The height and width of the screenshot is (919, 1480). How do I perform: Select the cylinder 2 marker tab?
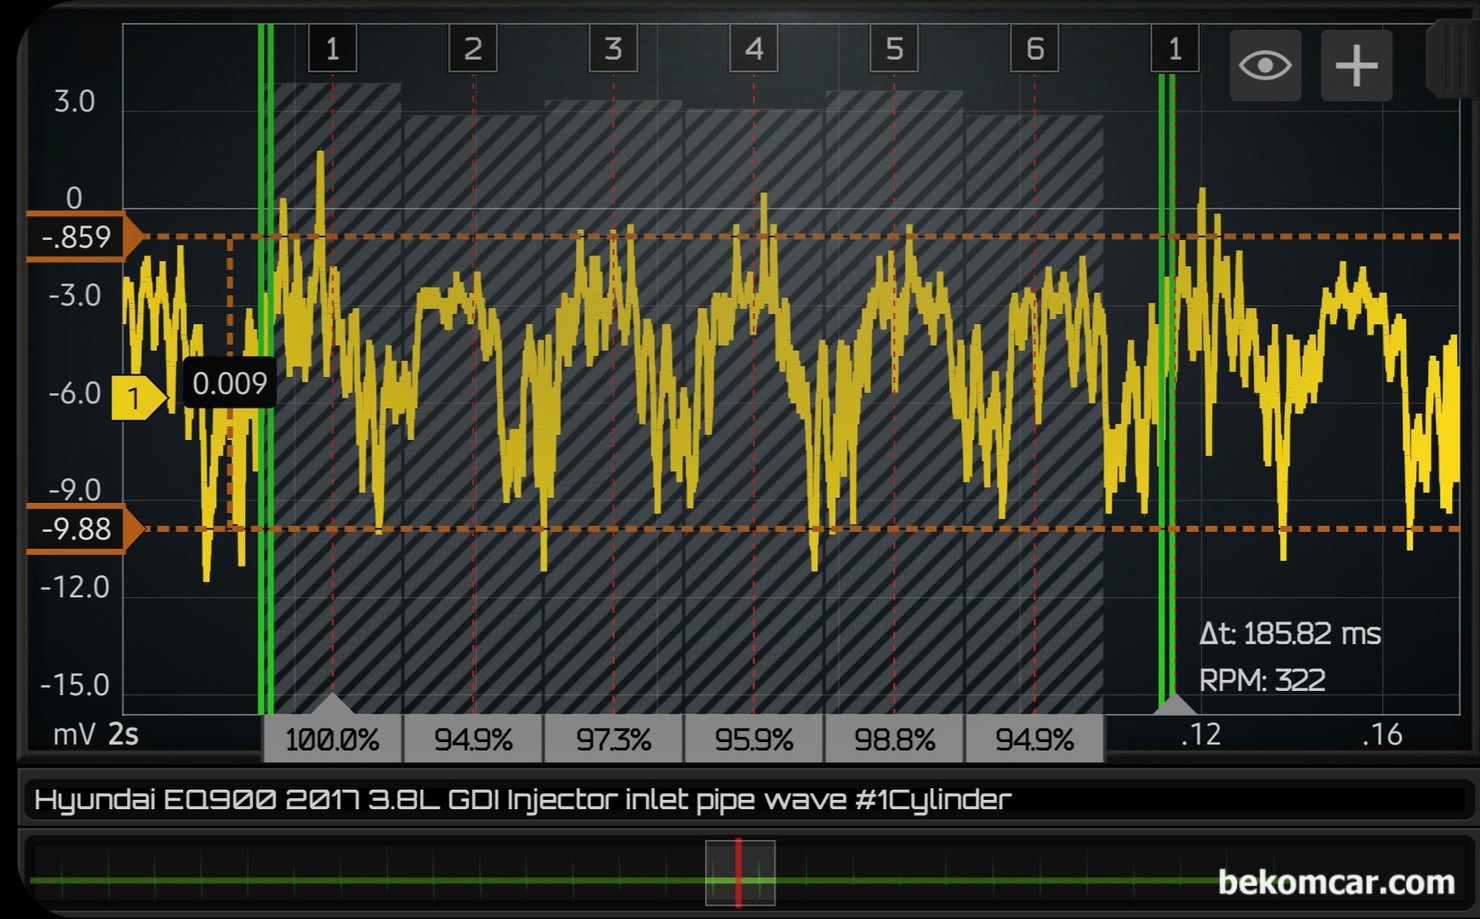(x=472, y=49)
